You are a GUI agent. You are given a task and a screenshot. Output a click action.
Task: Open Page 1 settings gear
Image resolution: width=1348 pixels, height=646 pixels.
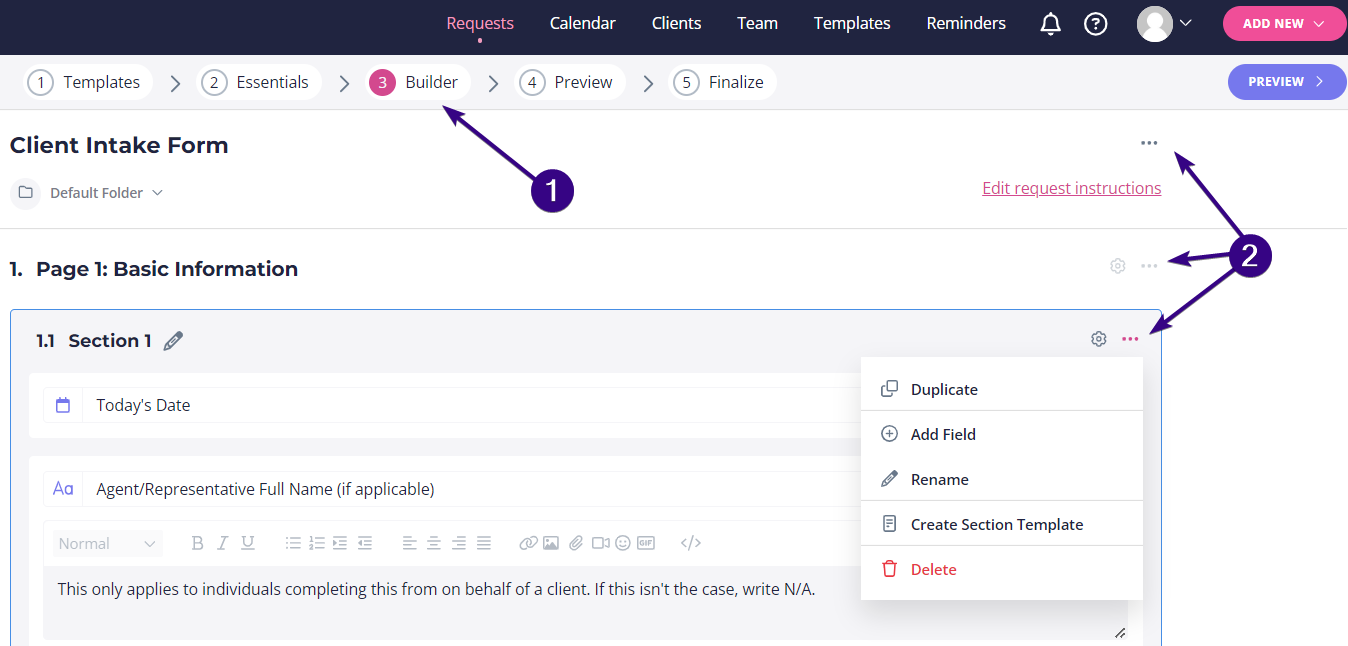coord(1118,266)
